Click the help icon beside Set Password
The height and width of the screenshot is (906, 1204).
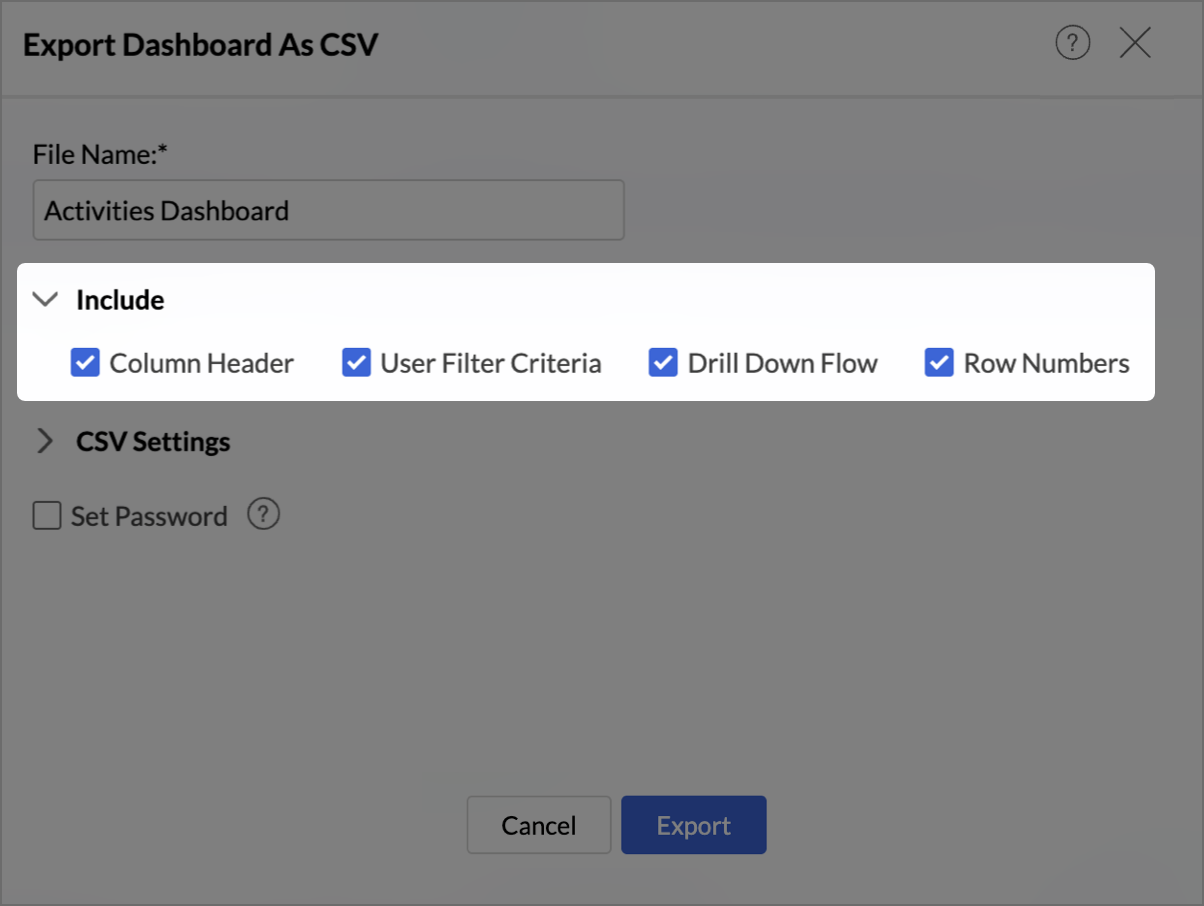point(263,515)
